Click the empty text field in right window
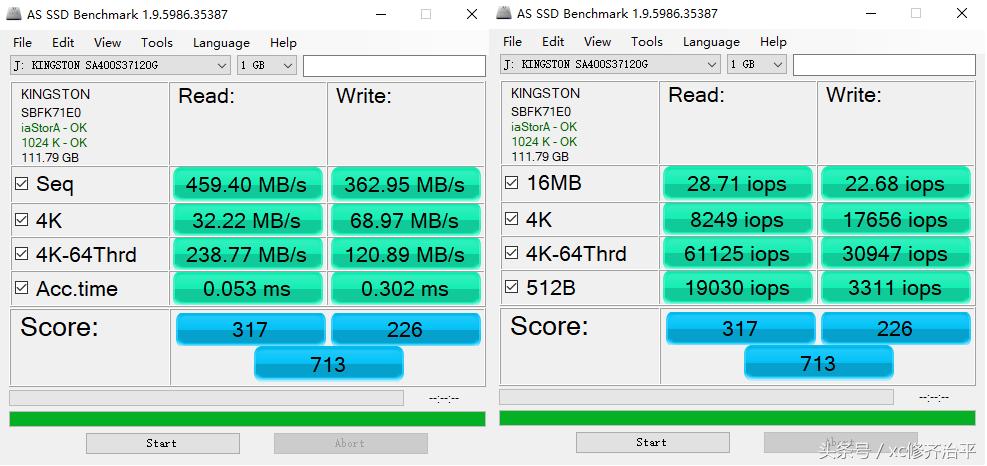The image size is (987, 466). click(x=883, y=64)
